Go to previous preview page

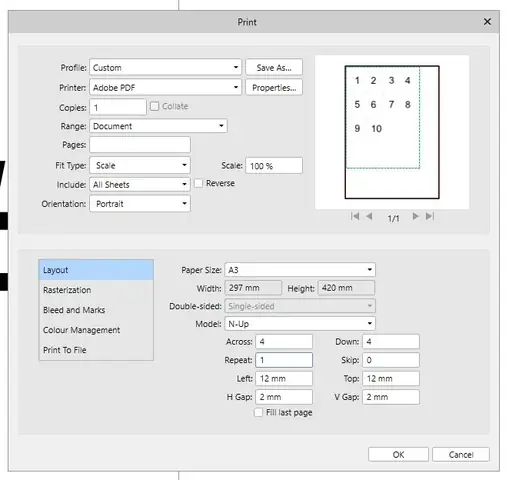tap(369, 217)
